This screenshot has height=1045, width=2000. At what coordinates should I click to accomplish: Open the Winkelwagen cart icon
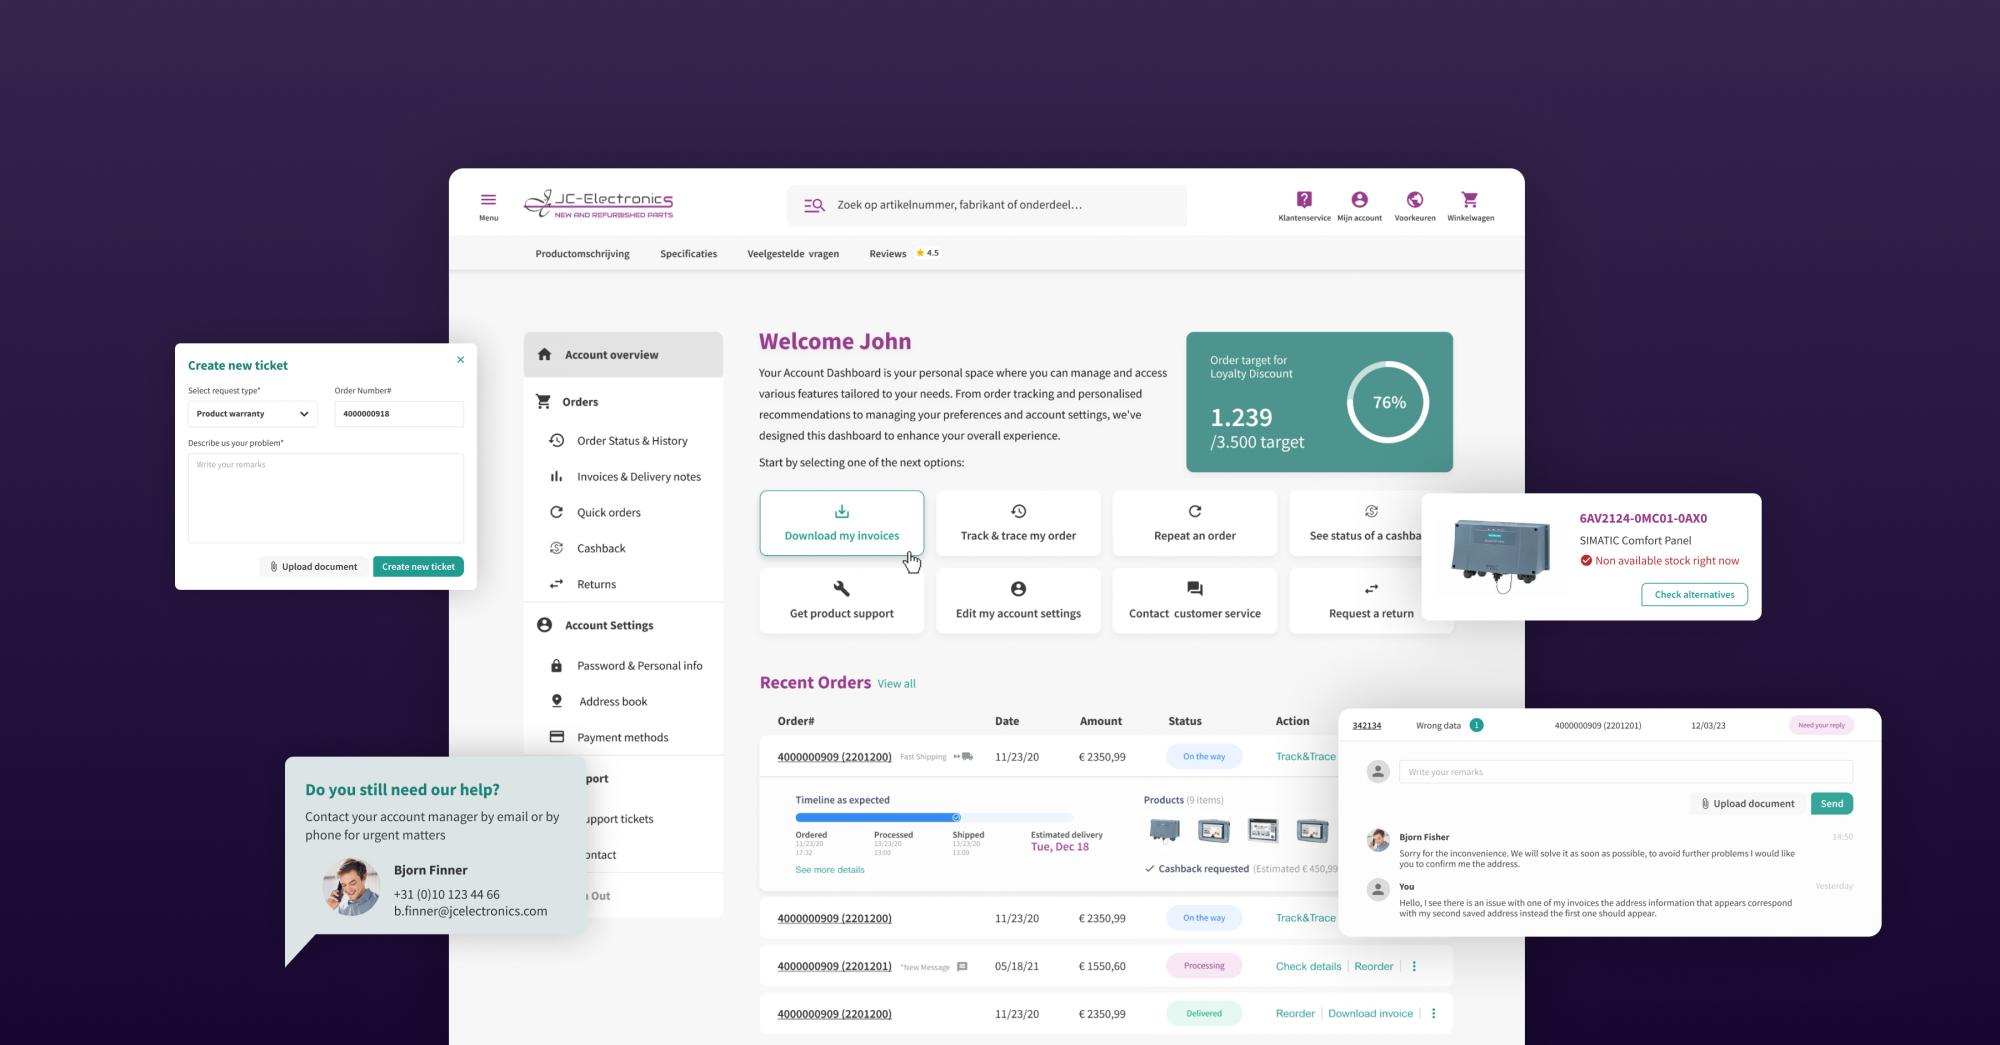click(1470, 200)
